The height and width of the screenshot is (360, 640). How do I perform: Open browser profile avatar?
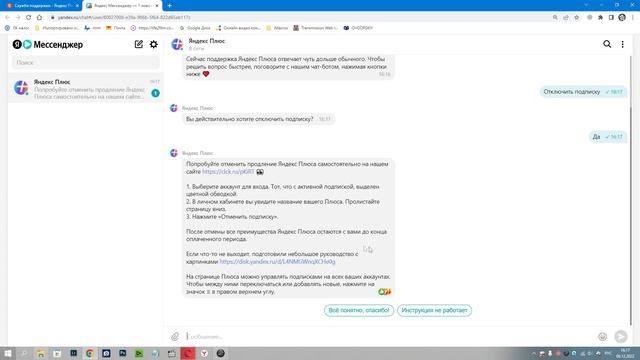click(x=622, y=17)
